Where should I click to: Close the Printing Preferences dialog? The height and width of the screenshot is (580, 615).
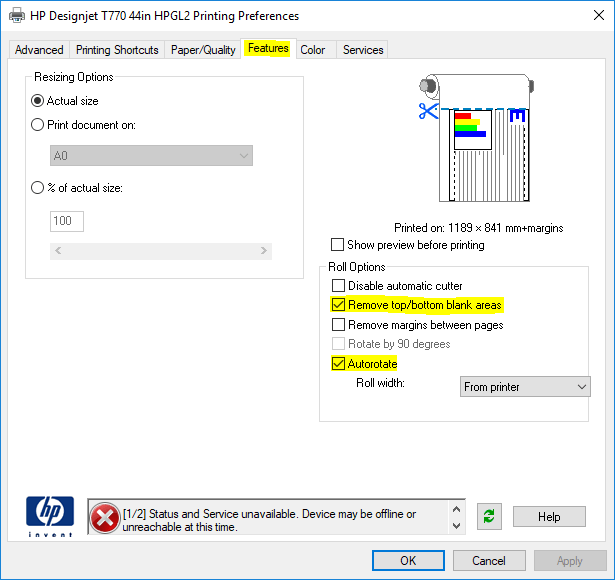(599, 15)
